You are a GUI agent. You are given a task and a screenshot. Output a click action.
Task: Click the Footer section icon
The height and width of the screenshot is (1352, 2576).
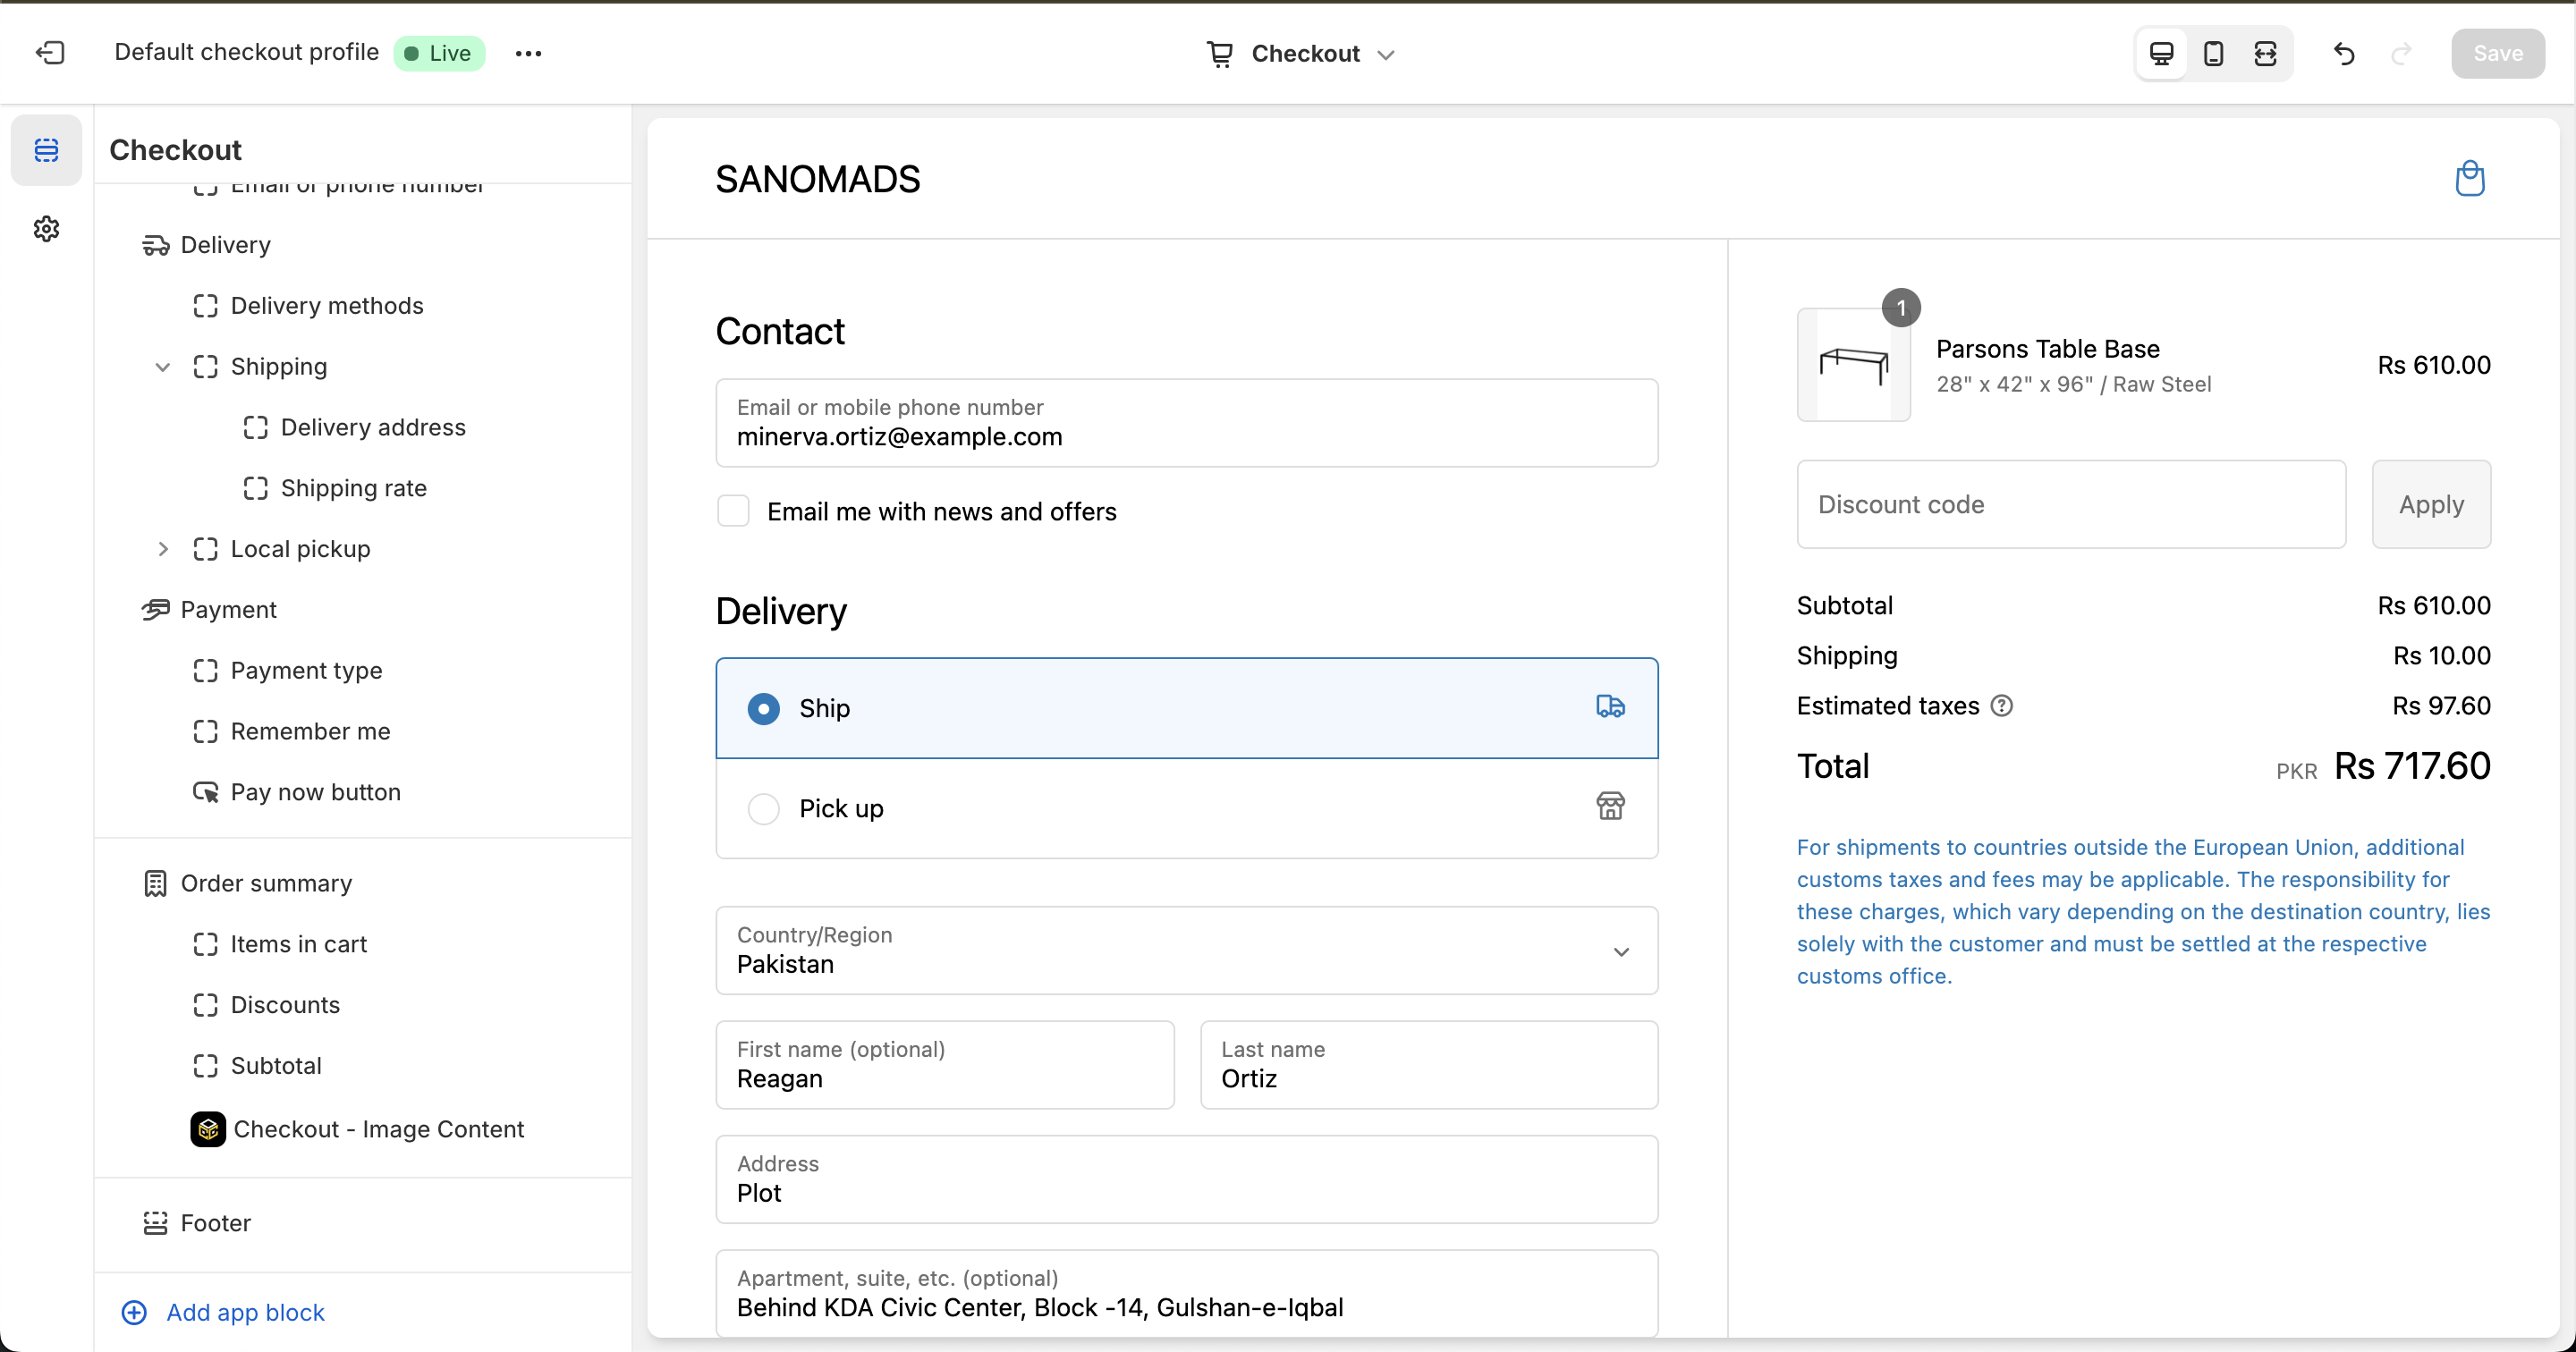156,1223
